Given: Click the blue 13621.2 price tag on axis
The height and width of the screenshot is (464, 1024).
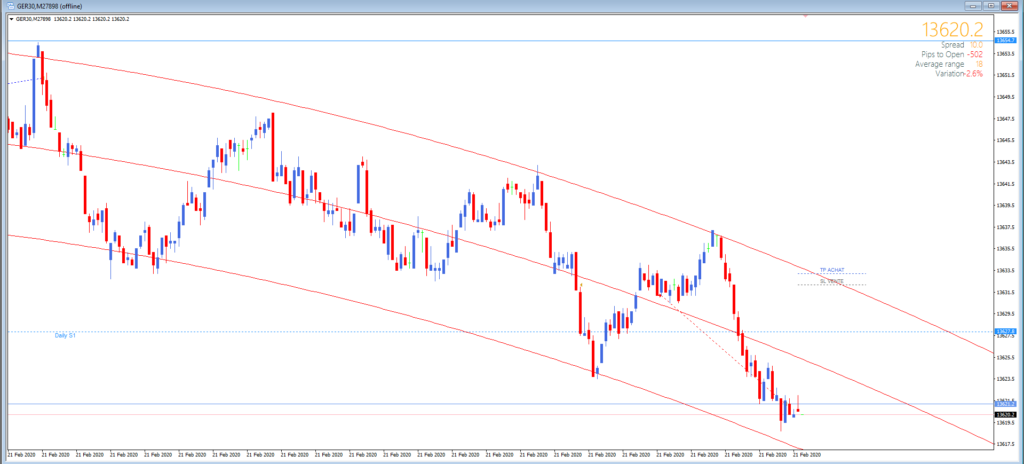Looking at the screenshot, I should click(1004, 404).
